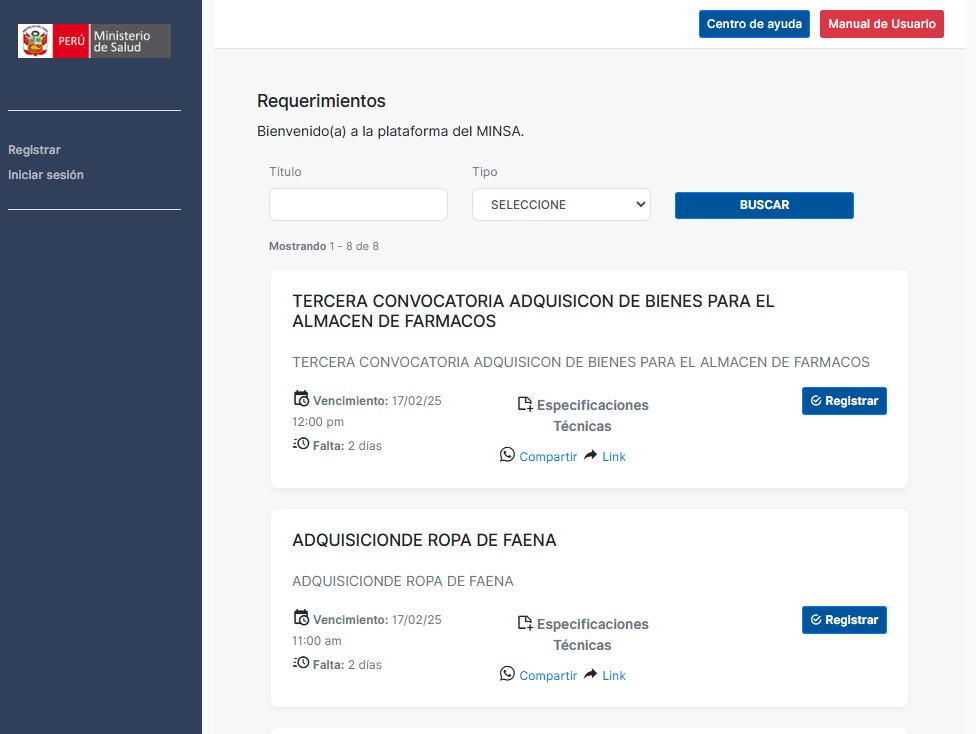Open Especificaciones Técnicas for farmacos requirement
This screenshot has width=976, height=734.
coord(592,415)
